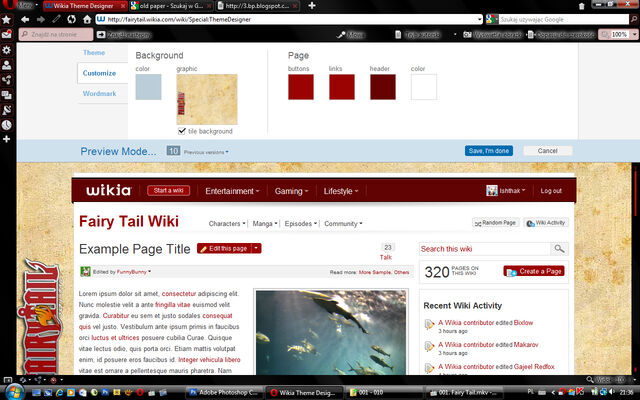This screenshot has width=640, height=400.
Task: Click the Start a wiki button
Action: (x=169, y=191)
